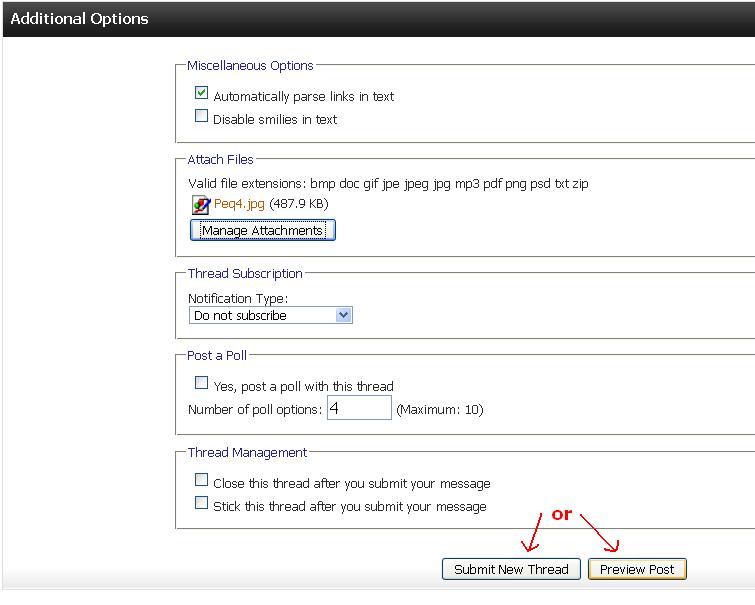Open the Peq4.jpg attachment link
The width and height of the screenshot is (755, 605).
click(x=239, y=204)
